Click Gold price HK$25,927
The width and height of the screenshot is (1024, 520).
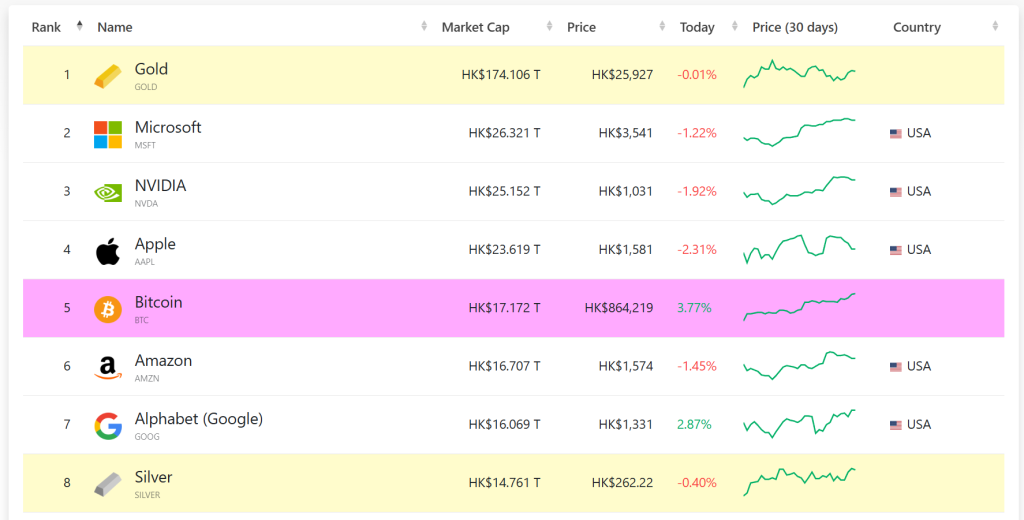coord(622,74)
